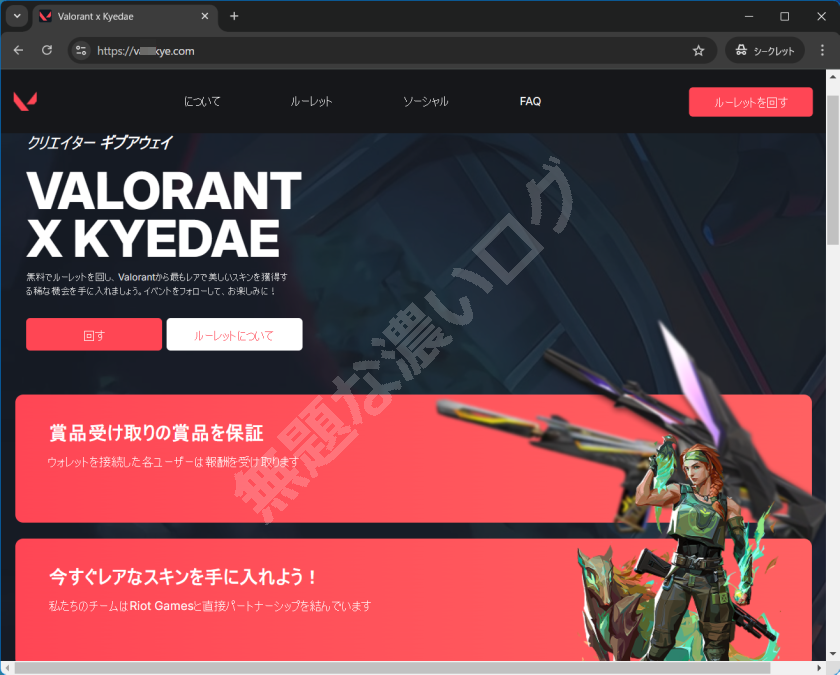Image resolution: width=840 pixels, height=675 pixels.
Task: Click the scroll up arrow
Action: (833, 77)
